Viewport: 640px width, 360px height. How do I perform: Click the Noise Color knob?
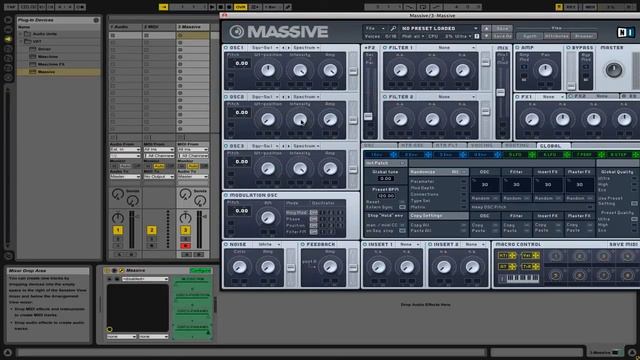(239, 267)
